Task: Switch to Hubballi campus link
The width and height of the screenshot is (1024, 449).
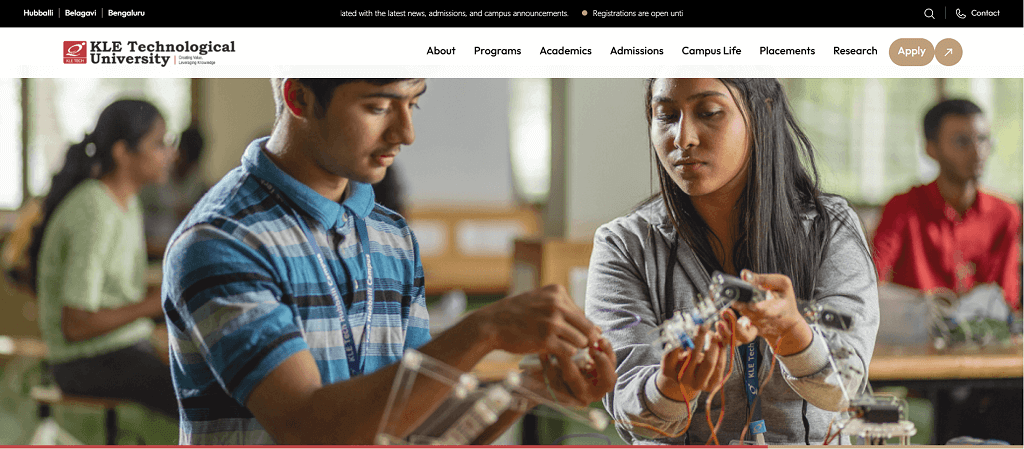Action: point(38,13)
